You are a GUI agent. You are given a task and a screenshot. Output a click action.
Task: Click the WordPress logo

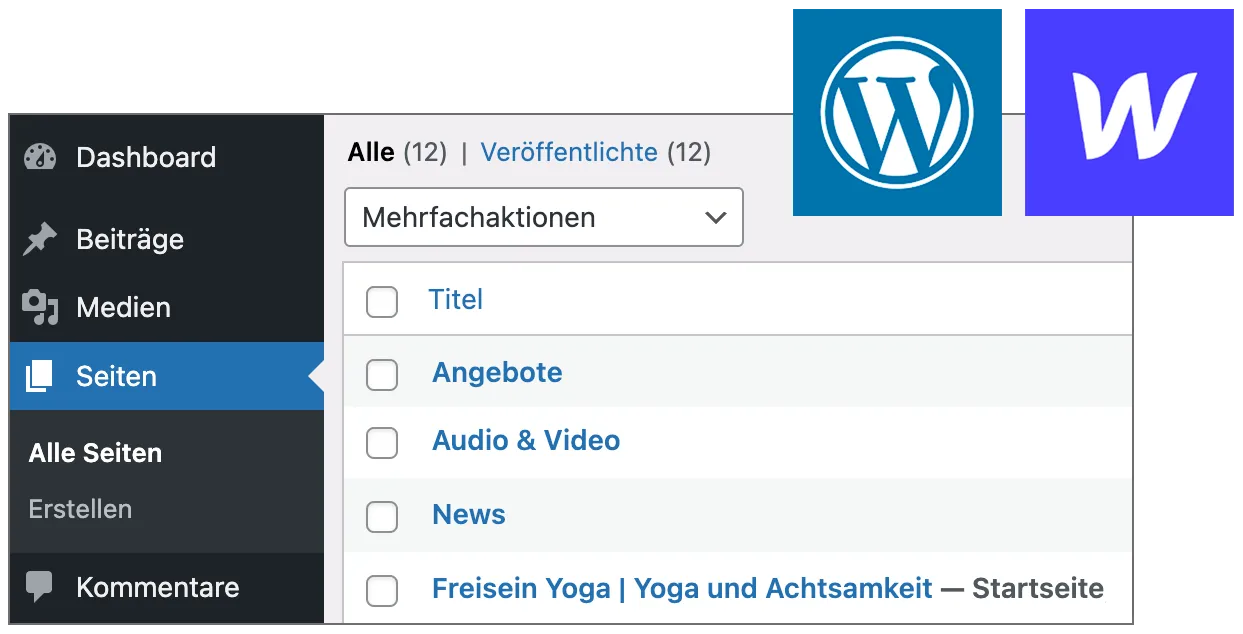point(896,112)
